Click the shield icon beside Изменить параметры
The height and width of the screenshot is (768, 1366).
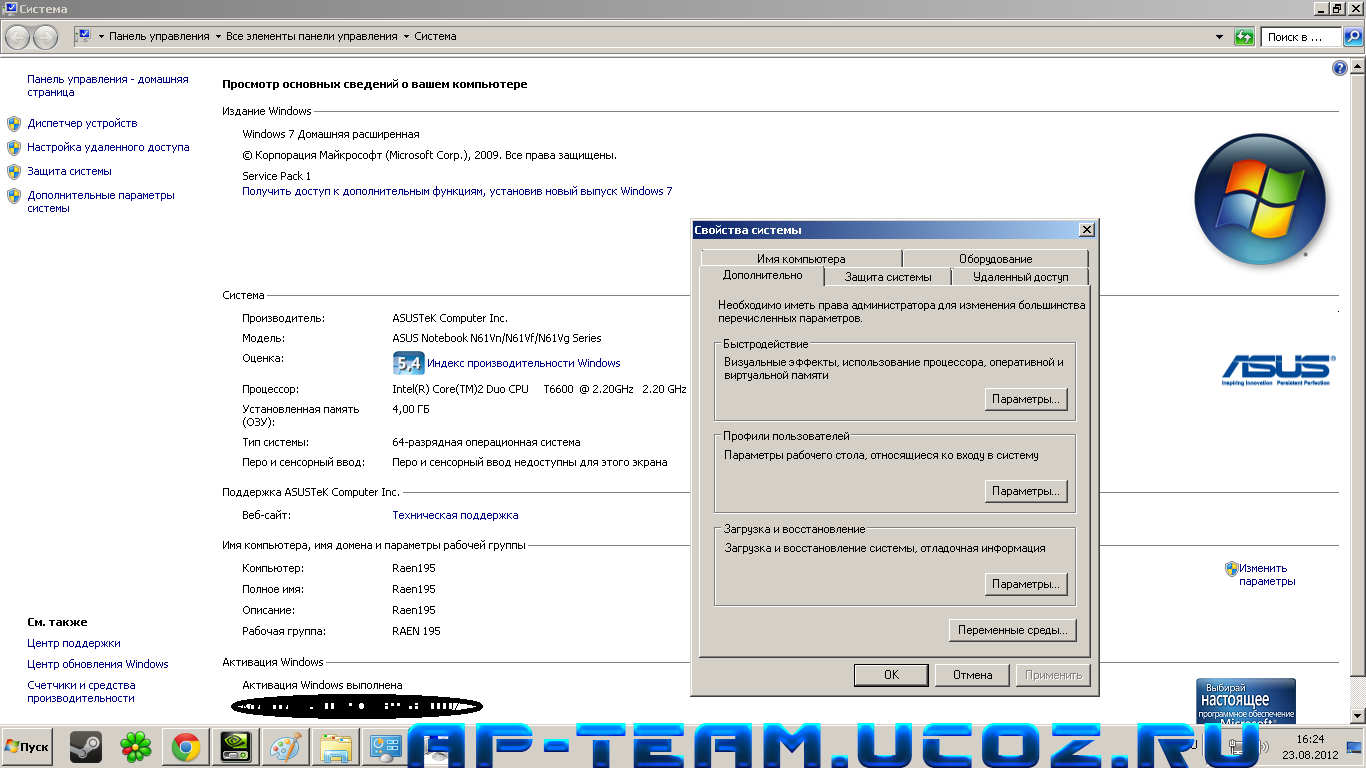(x=1232, y=569)
